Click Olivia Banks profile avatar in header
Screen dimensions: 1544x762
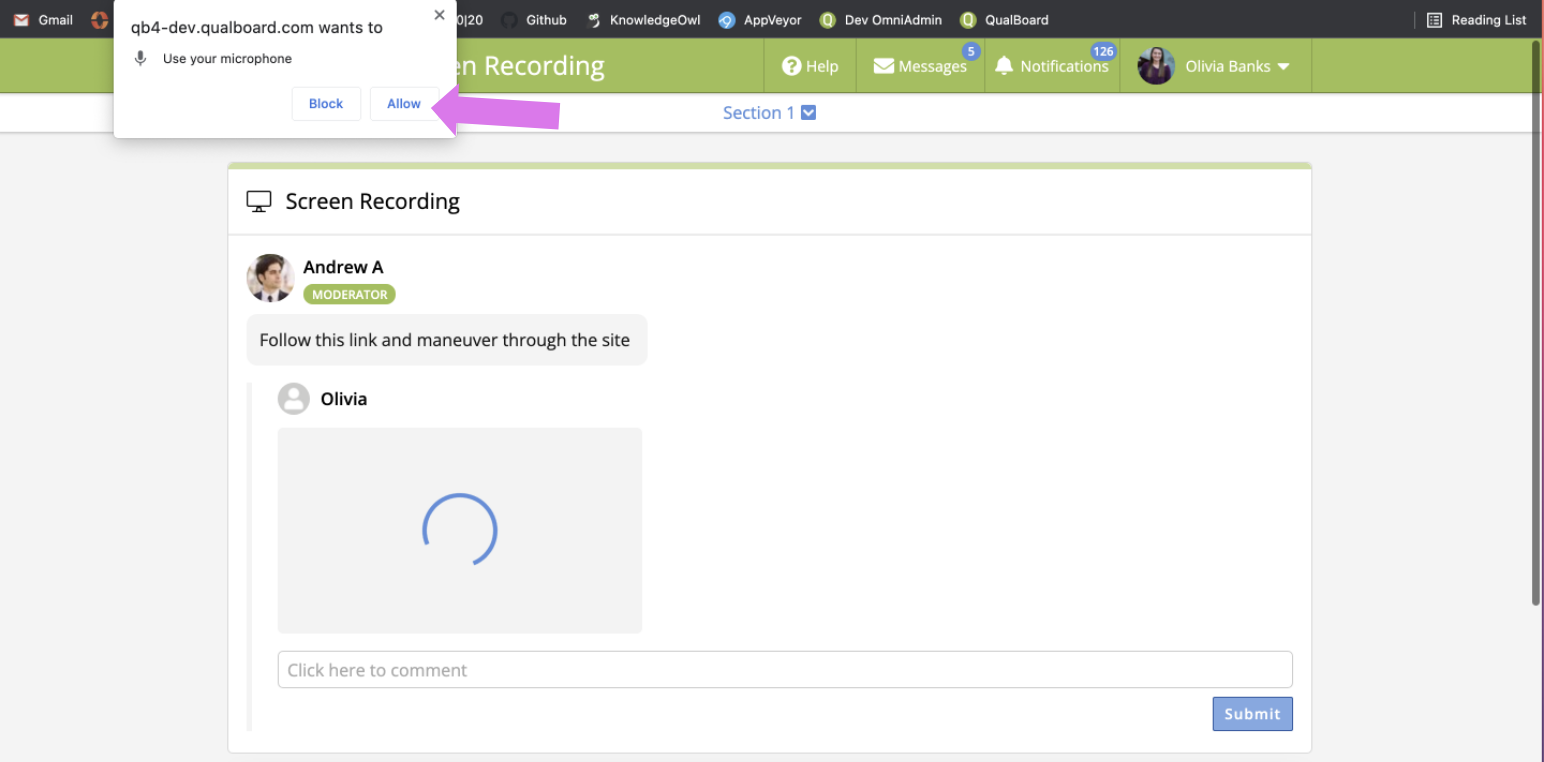[x=1156, y=66]
